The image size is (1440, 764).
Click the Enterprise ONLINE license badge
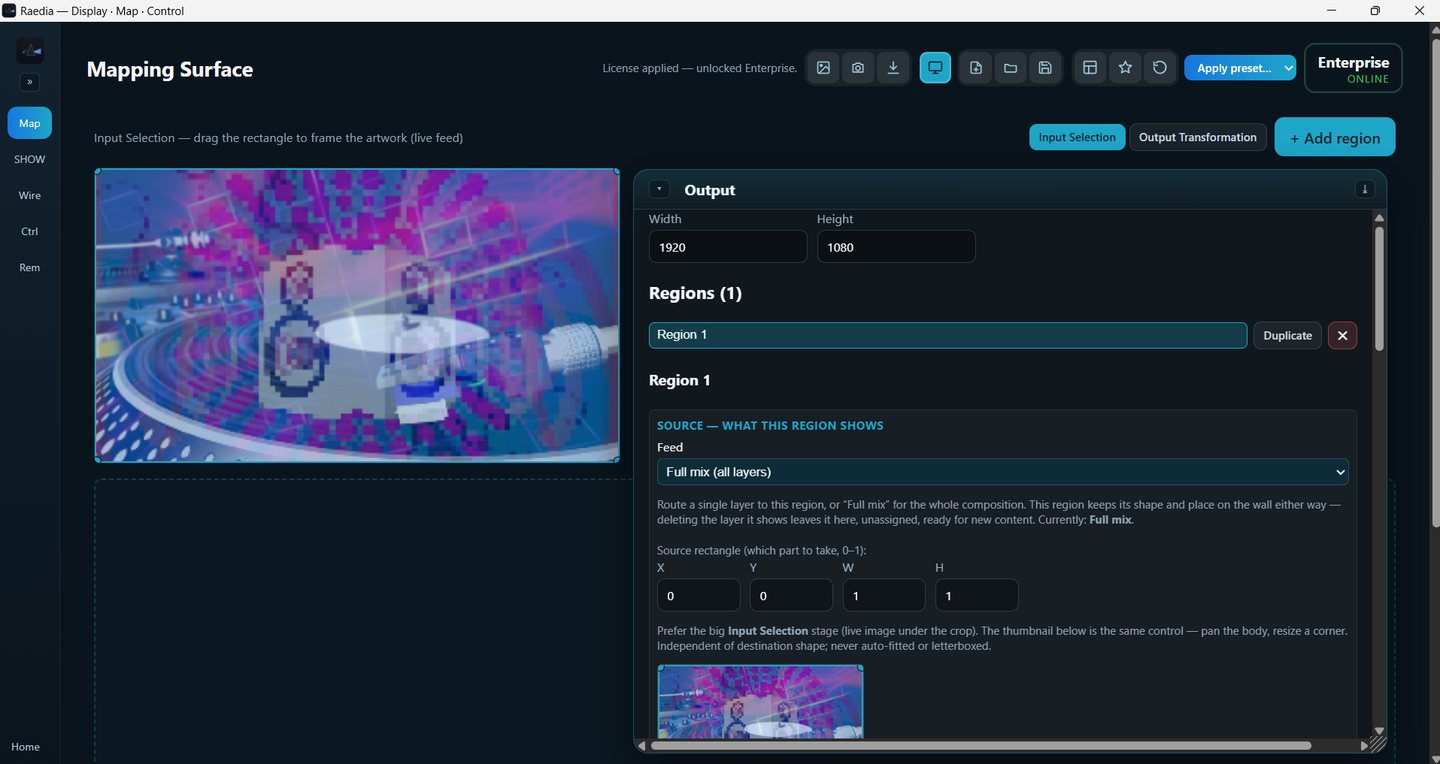tap(1353, 68)
